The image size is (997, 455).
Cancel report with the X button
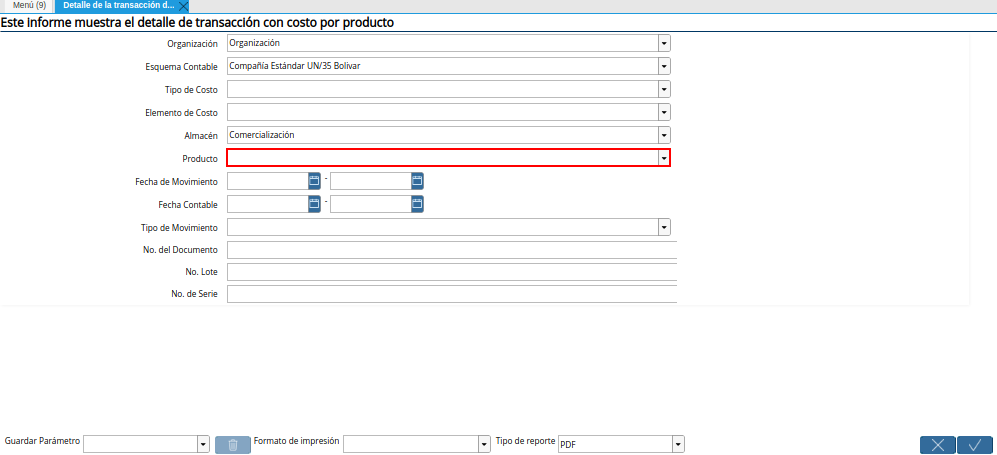937,445
